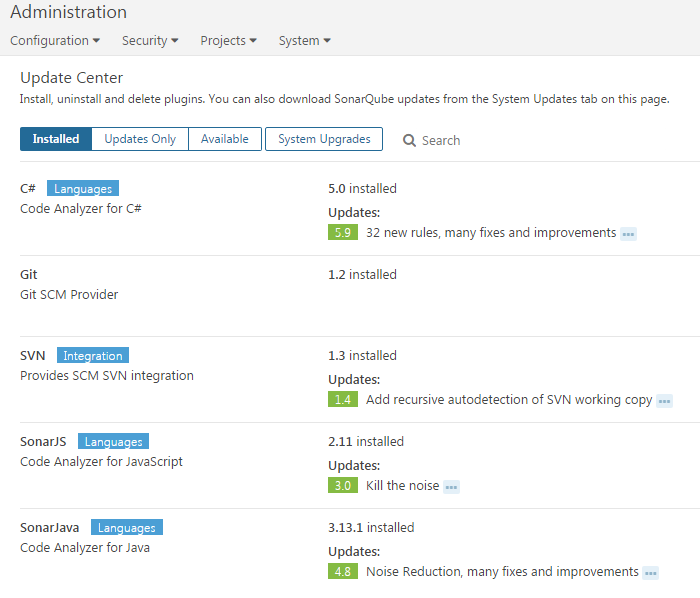
Task: Click the '3.13.1 installed' version text
Action: (x=371, y=528)
